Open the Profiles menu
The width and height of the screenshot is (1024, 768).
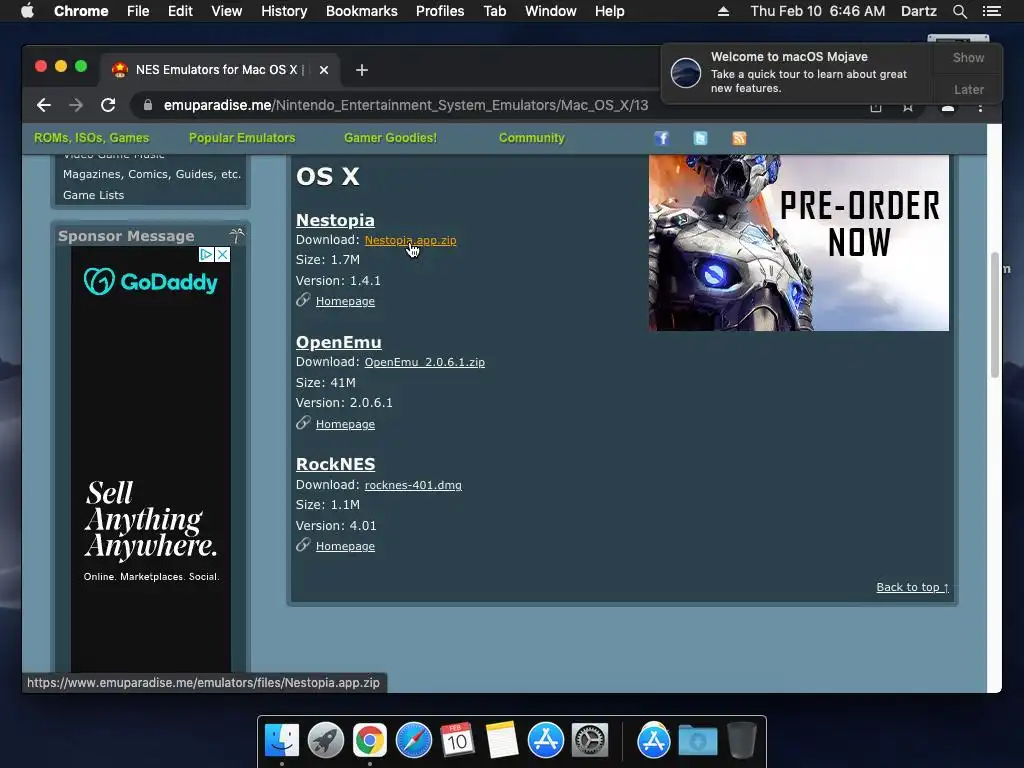440,11
